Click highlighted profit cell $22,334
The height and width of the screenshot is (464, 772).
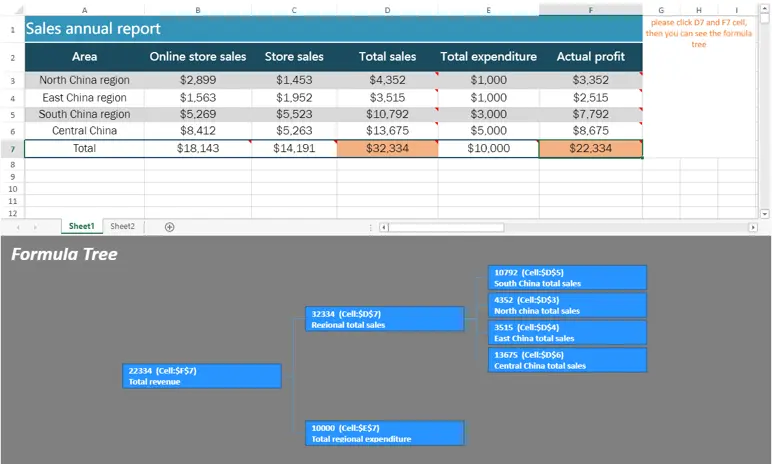pos(591,149)
